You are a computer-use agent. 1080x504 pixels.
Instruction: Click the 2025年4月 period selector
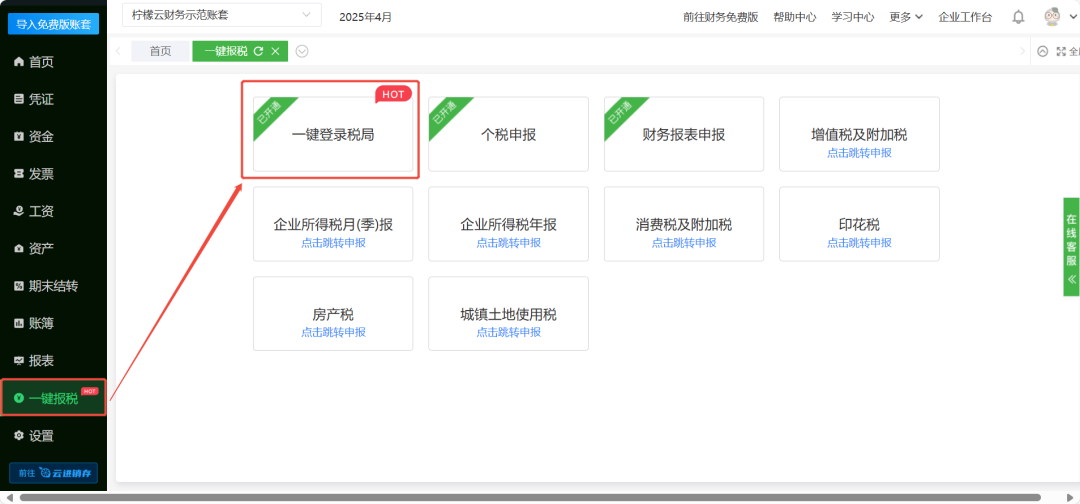click(x=366, y=17)
